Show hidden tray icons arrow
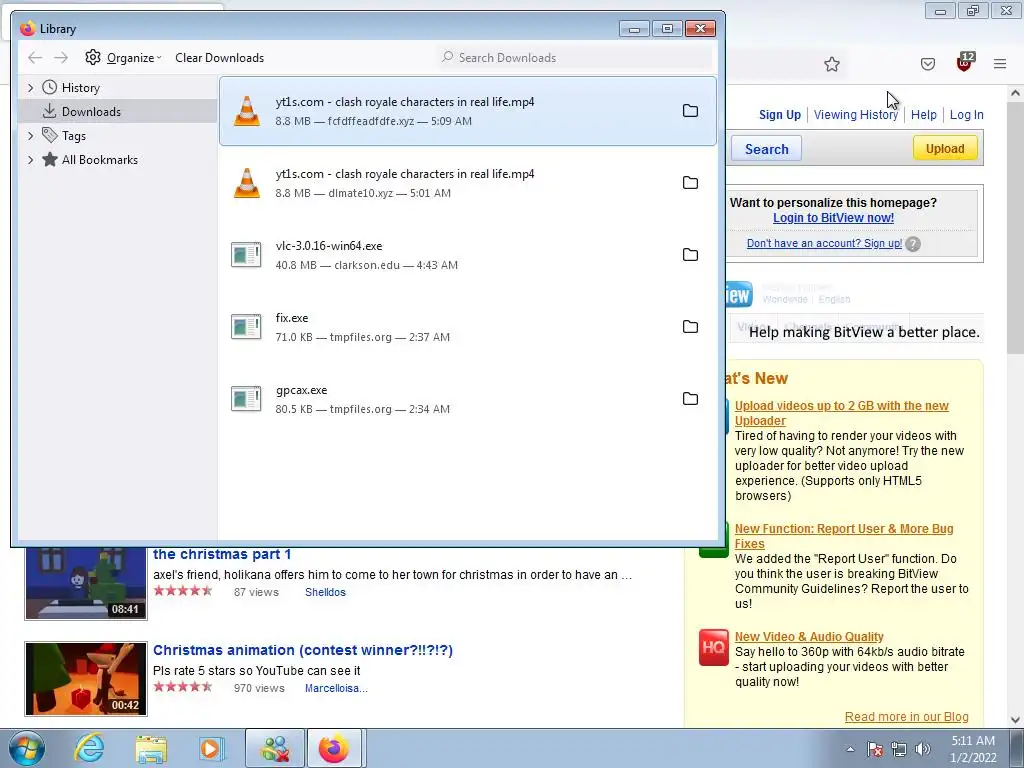 point(850,749)
